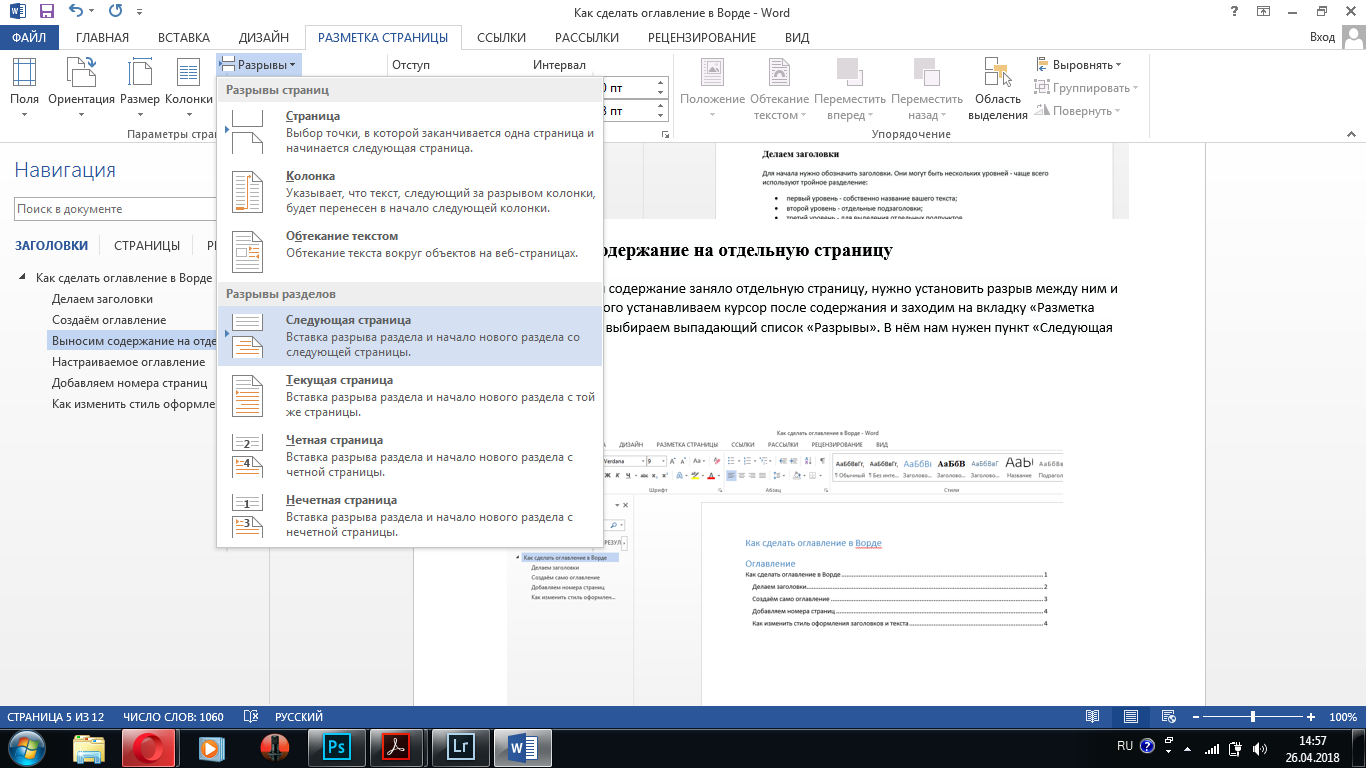Choose Четная страница section break
Screen dimensions: 1366x768
tap(409, 456)
